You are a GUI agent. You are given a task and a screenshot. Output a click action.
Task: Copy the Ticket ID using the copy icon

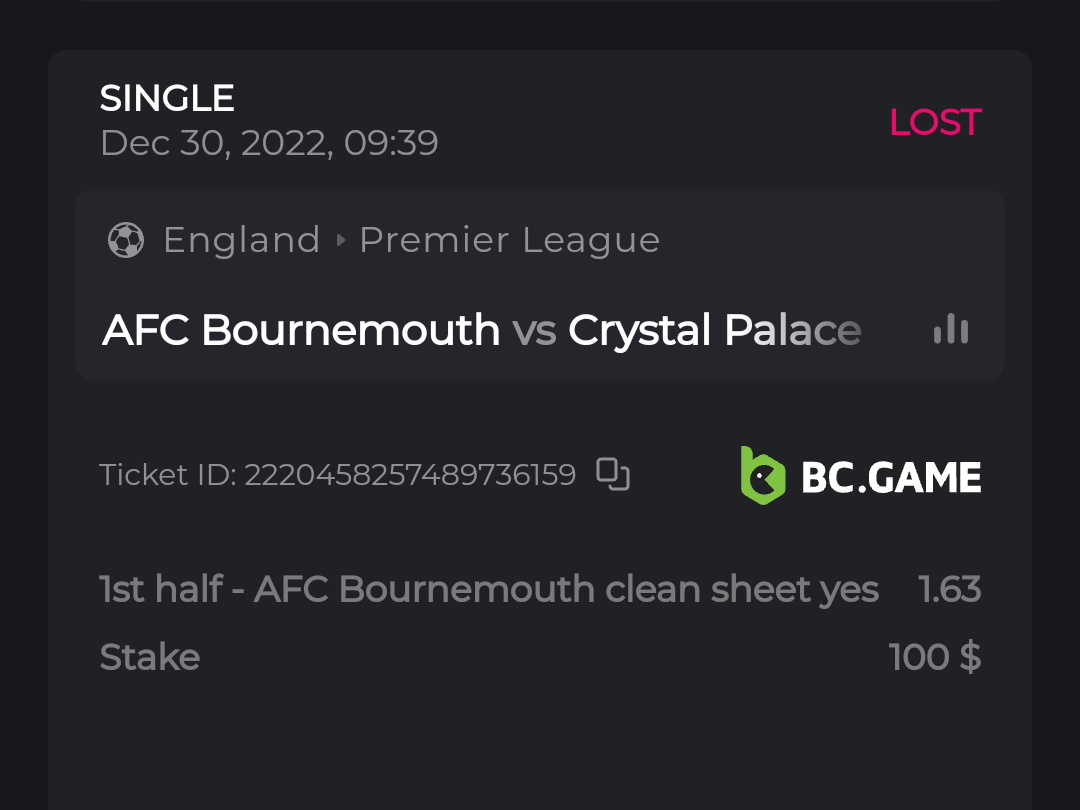tap(612, 474)
